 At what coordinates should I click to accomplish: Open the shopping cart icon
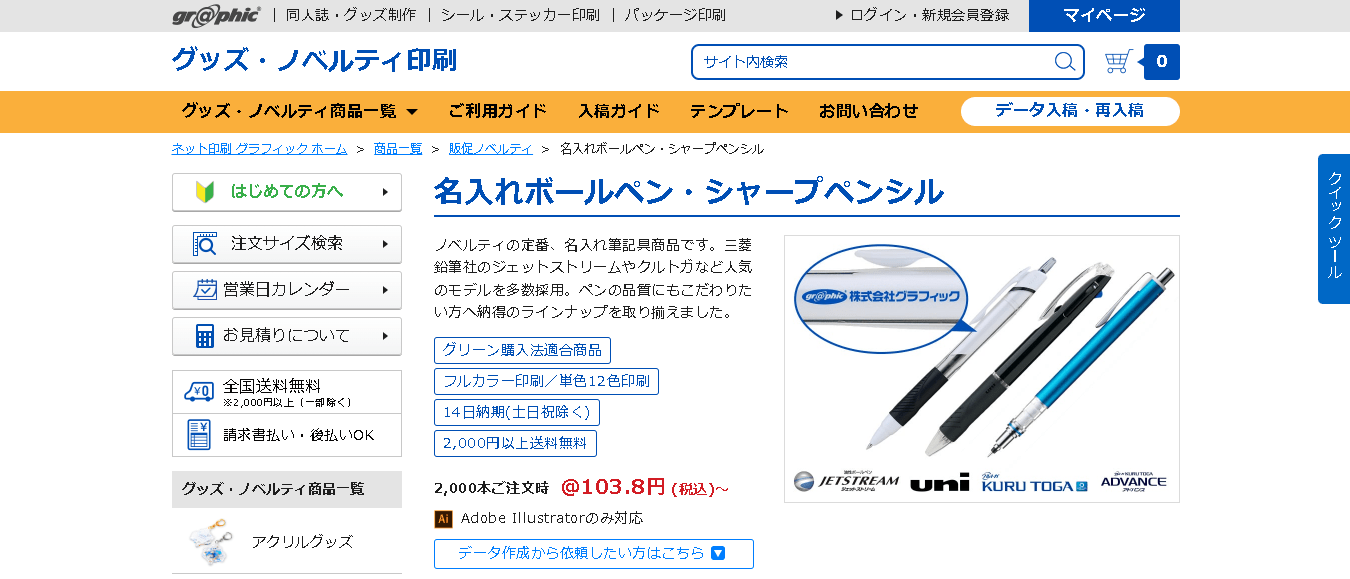pyautogui.click(x=1118, y=62)
